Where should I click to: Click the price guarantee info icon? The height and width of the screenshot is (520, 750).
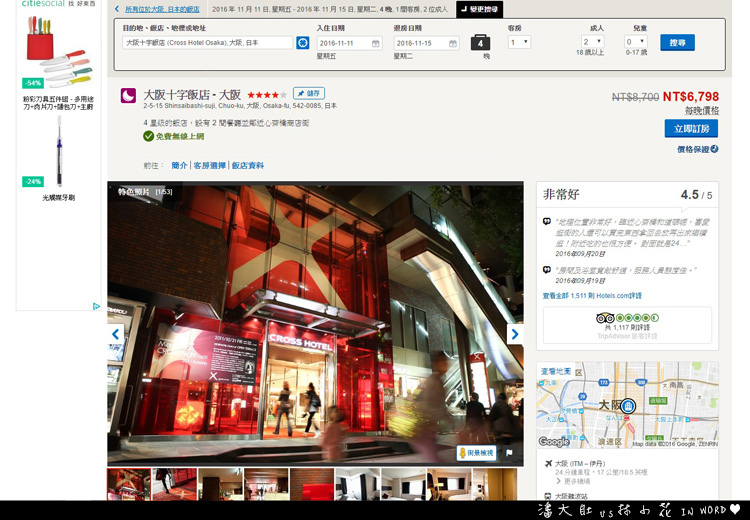(714, 149)
